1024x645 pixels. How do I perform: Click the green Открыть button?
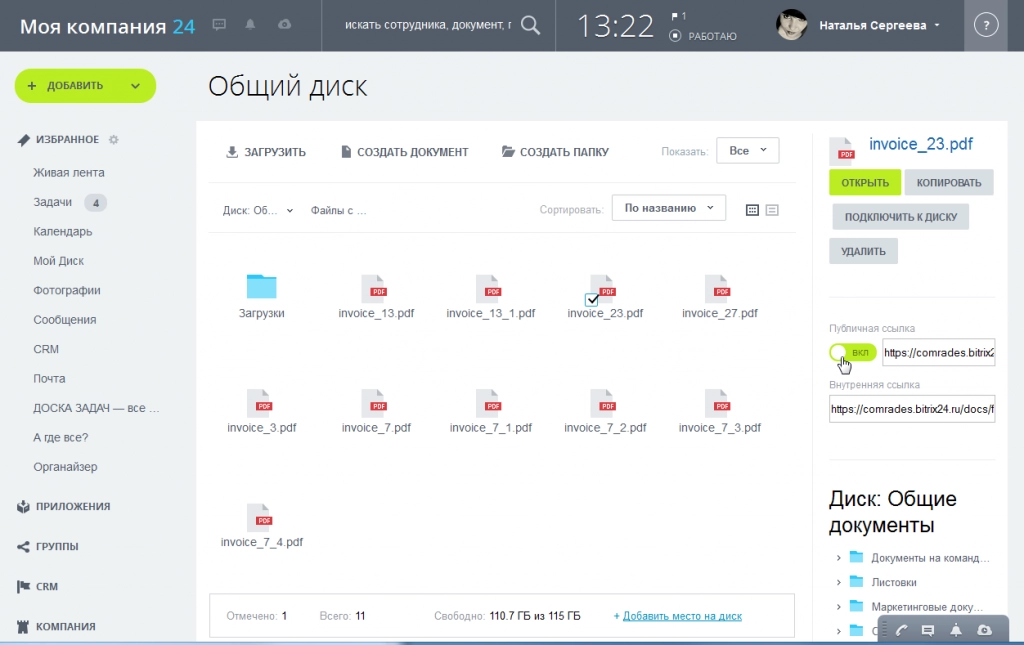864,182
